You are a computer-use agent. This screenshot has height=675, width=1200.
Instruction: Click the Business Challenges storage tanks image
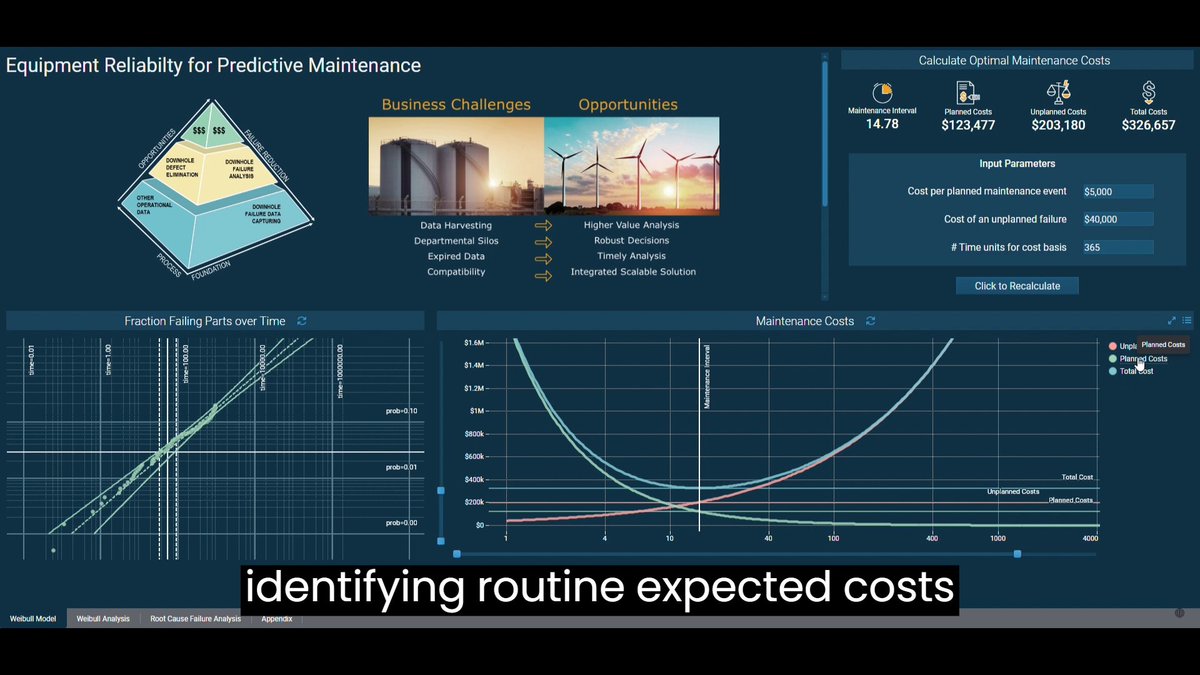tap(456, 166)
